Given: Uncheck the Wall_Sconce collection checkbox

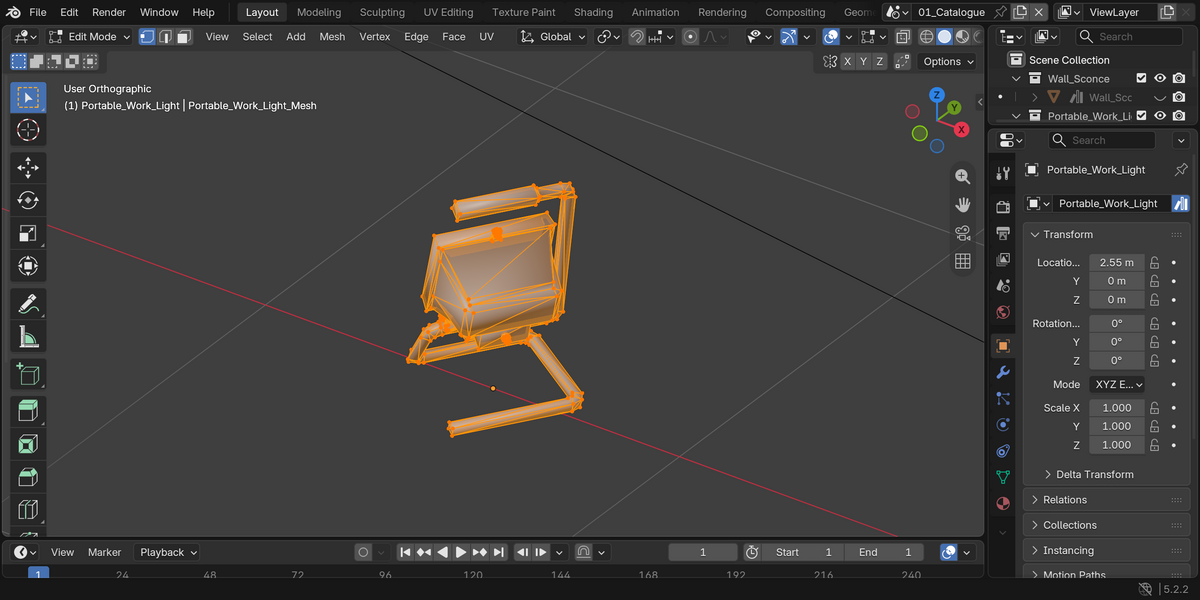Looking at the screenshot, I should coord(1141,78).
